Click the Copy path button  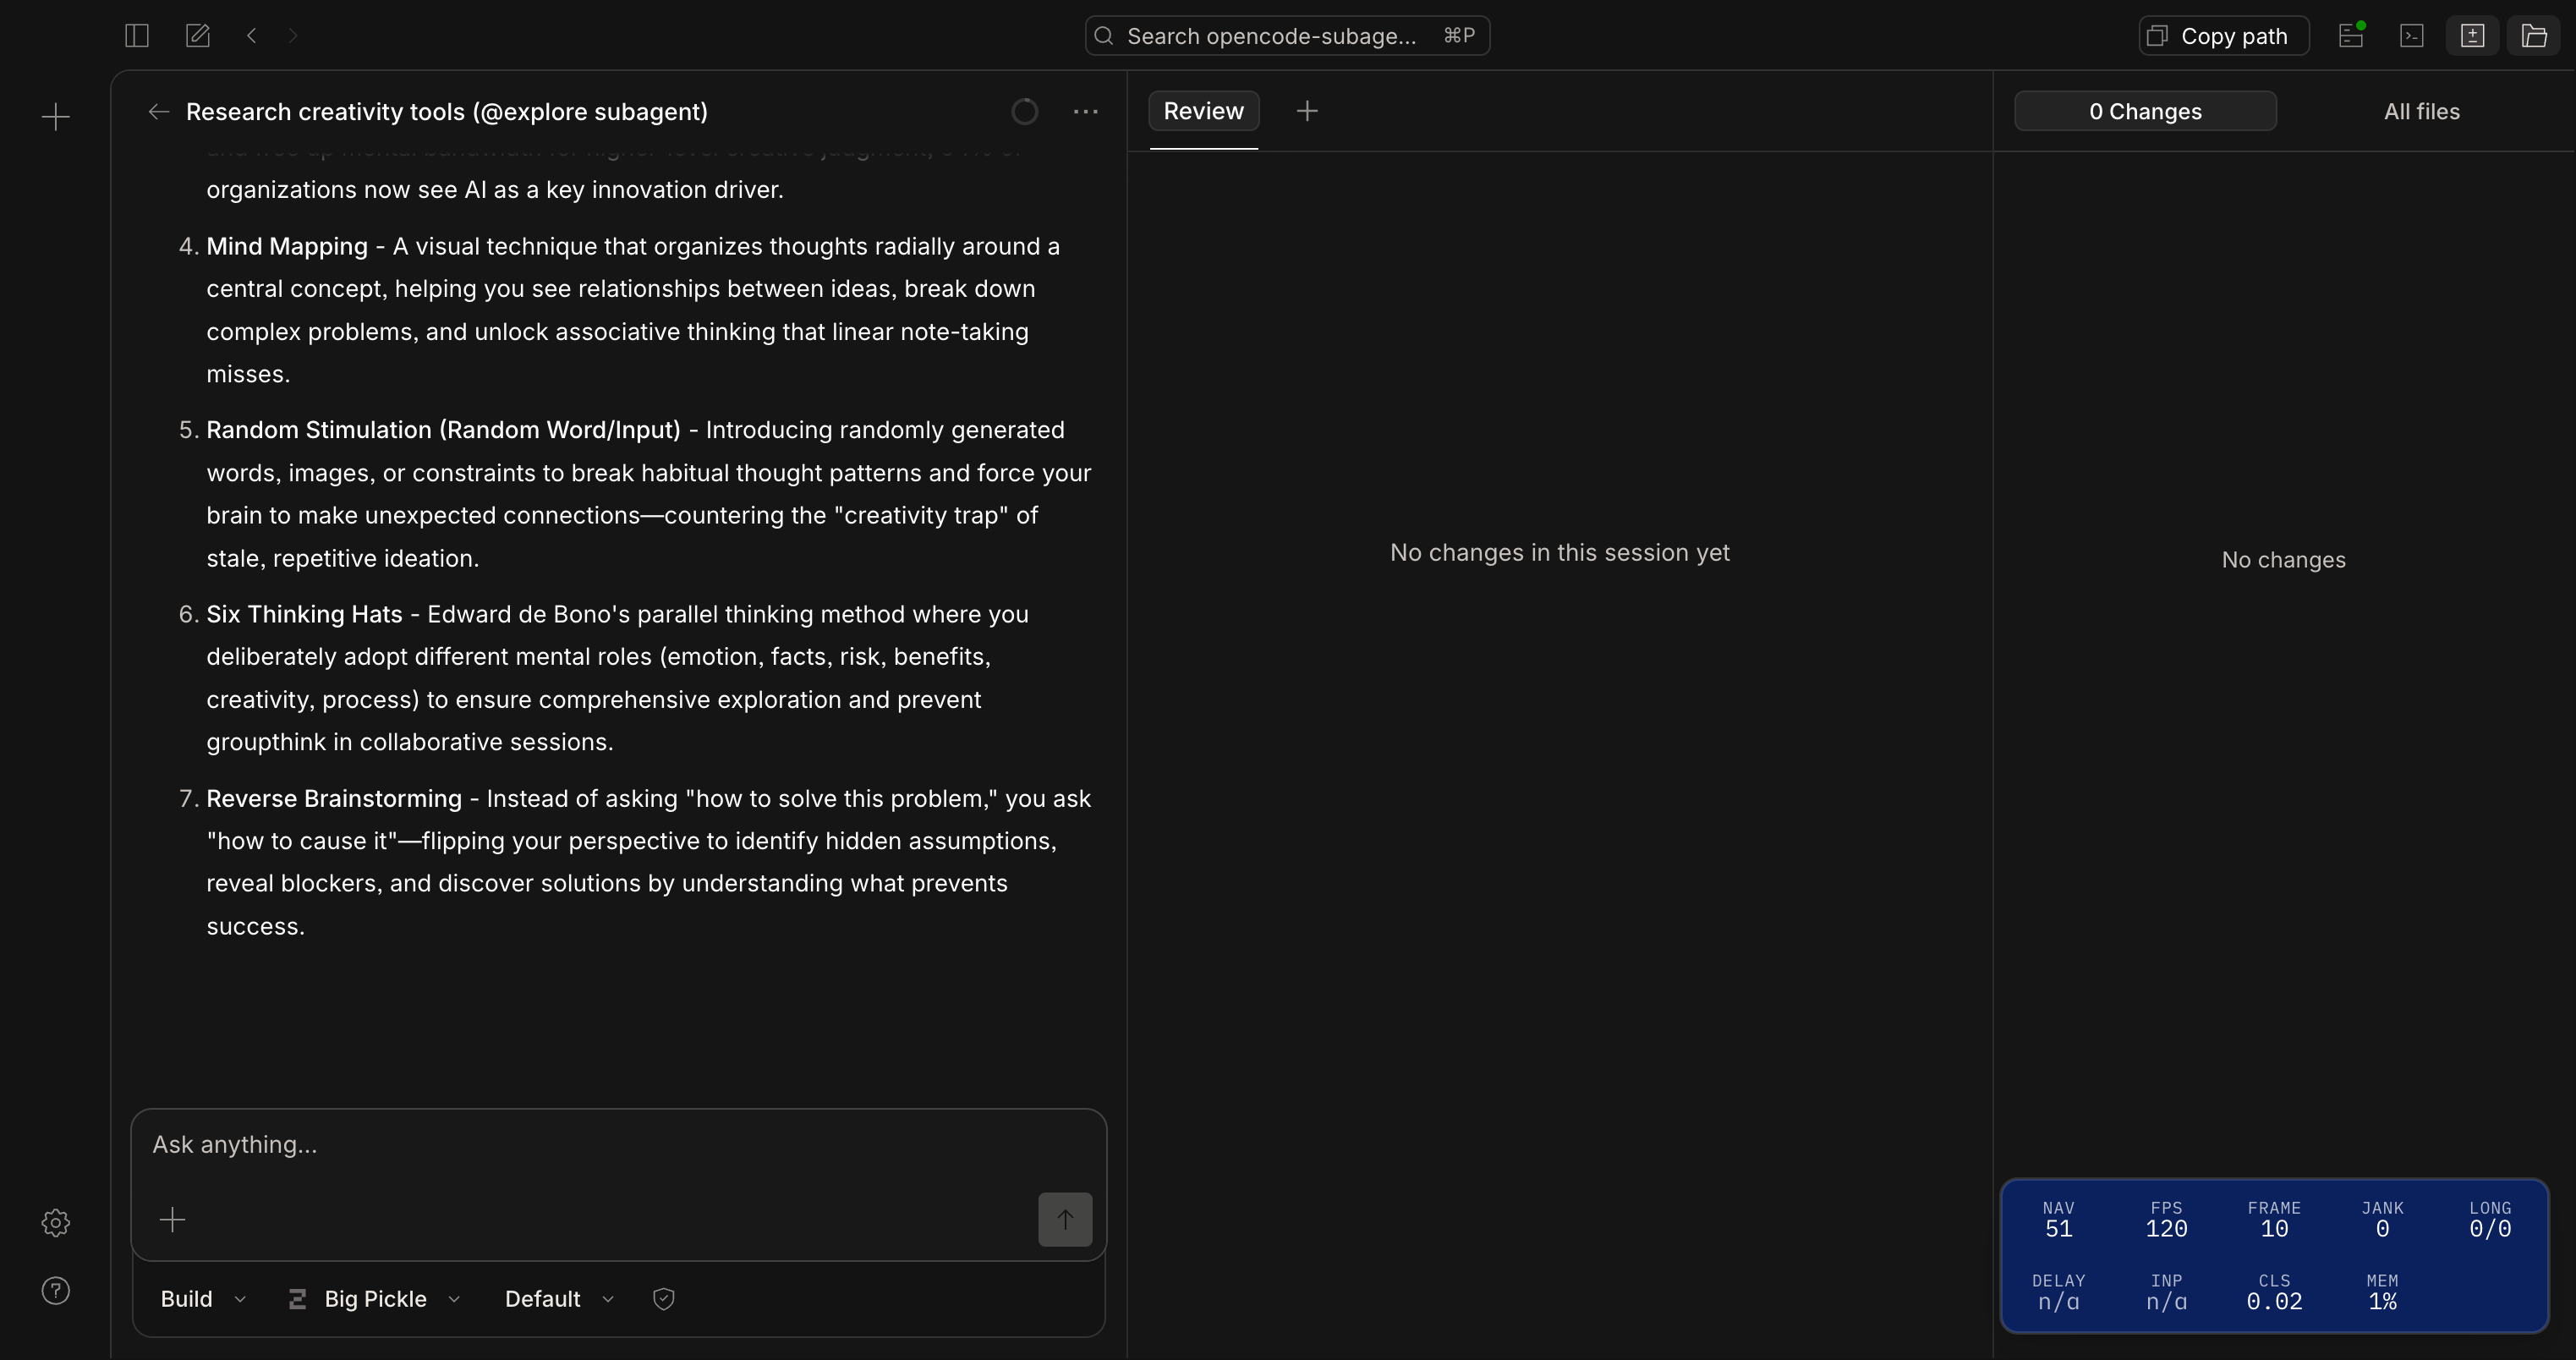pyautogui.click(x=2223, y=36)
